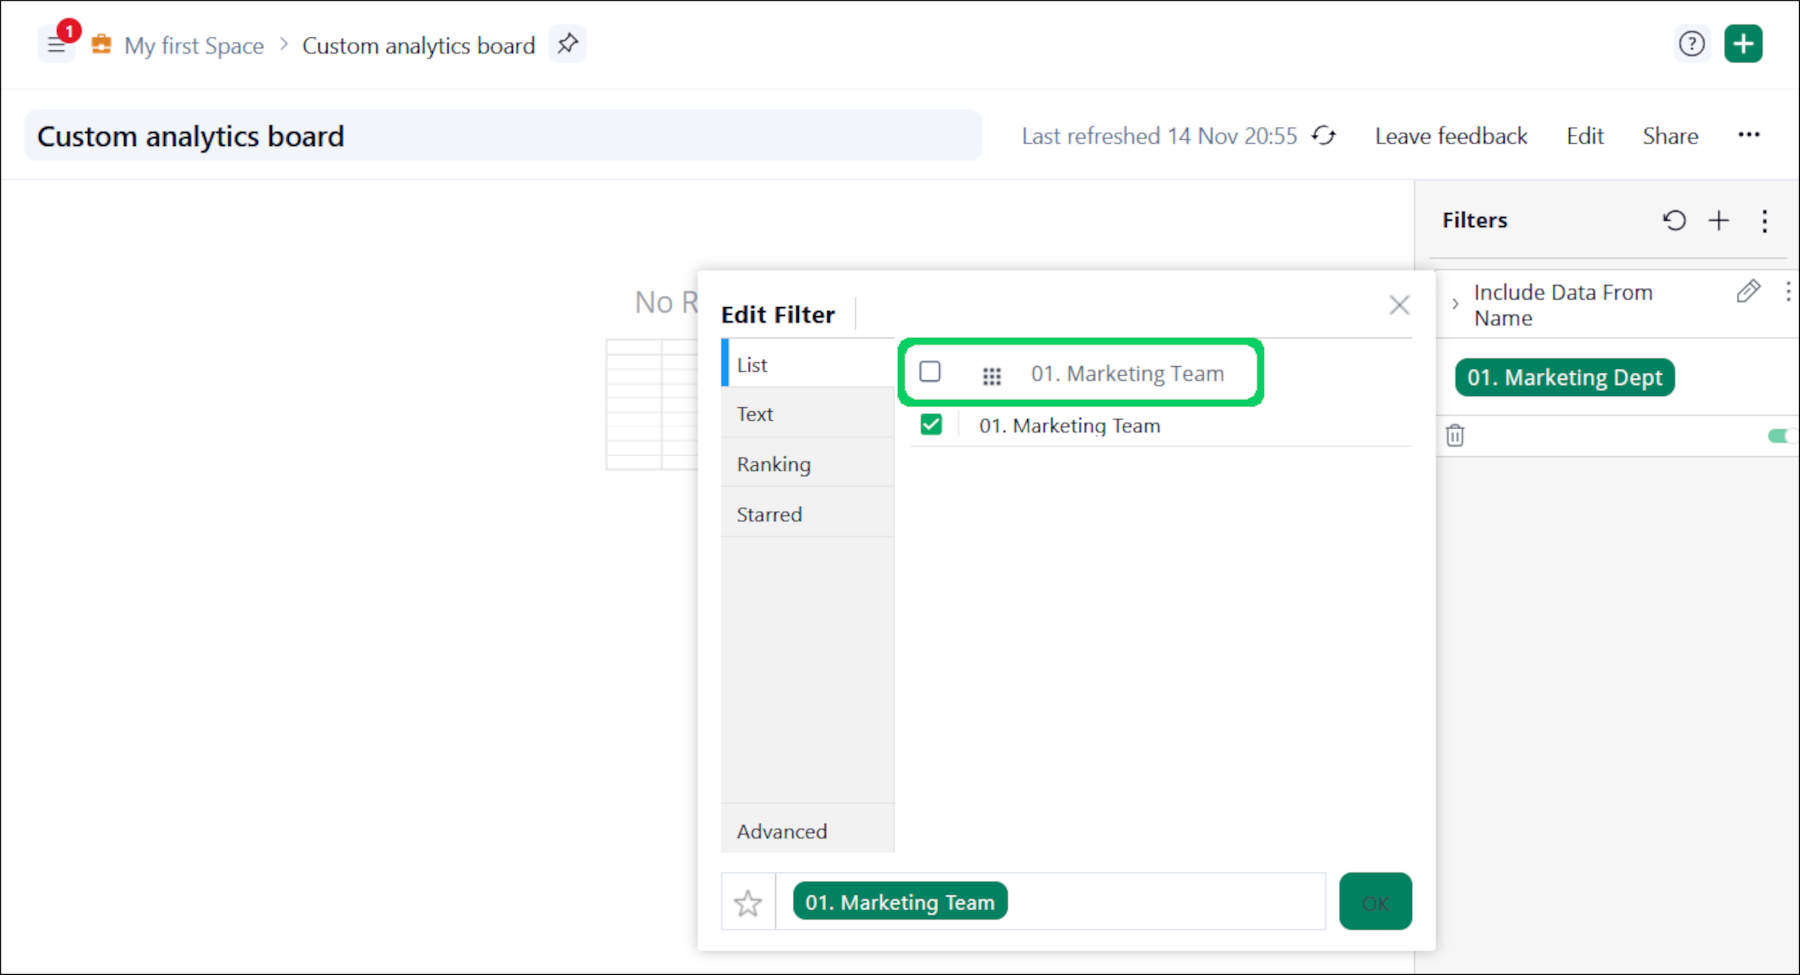Toggle the filter enable switch

coord(1779,436)
